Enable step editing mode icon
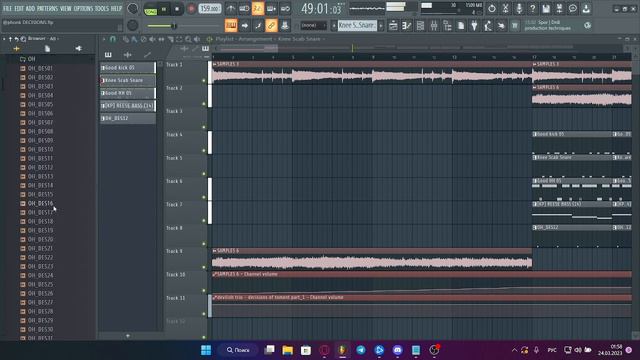The height and width of the screenshot is (360, 640). pos(258,25)
